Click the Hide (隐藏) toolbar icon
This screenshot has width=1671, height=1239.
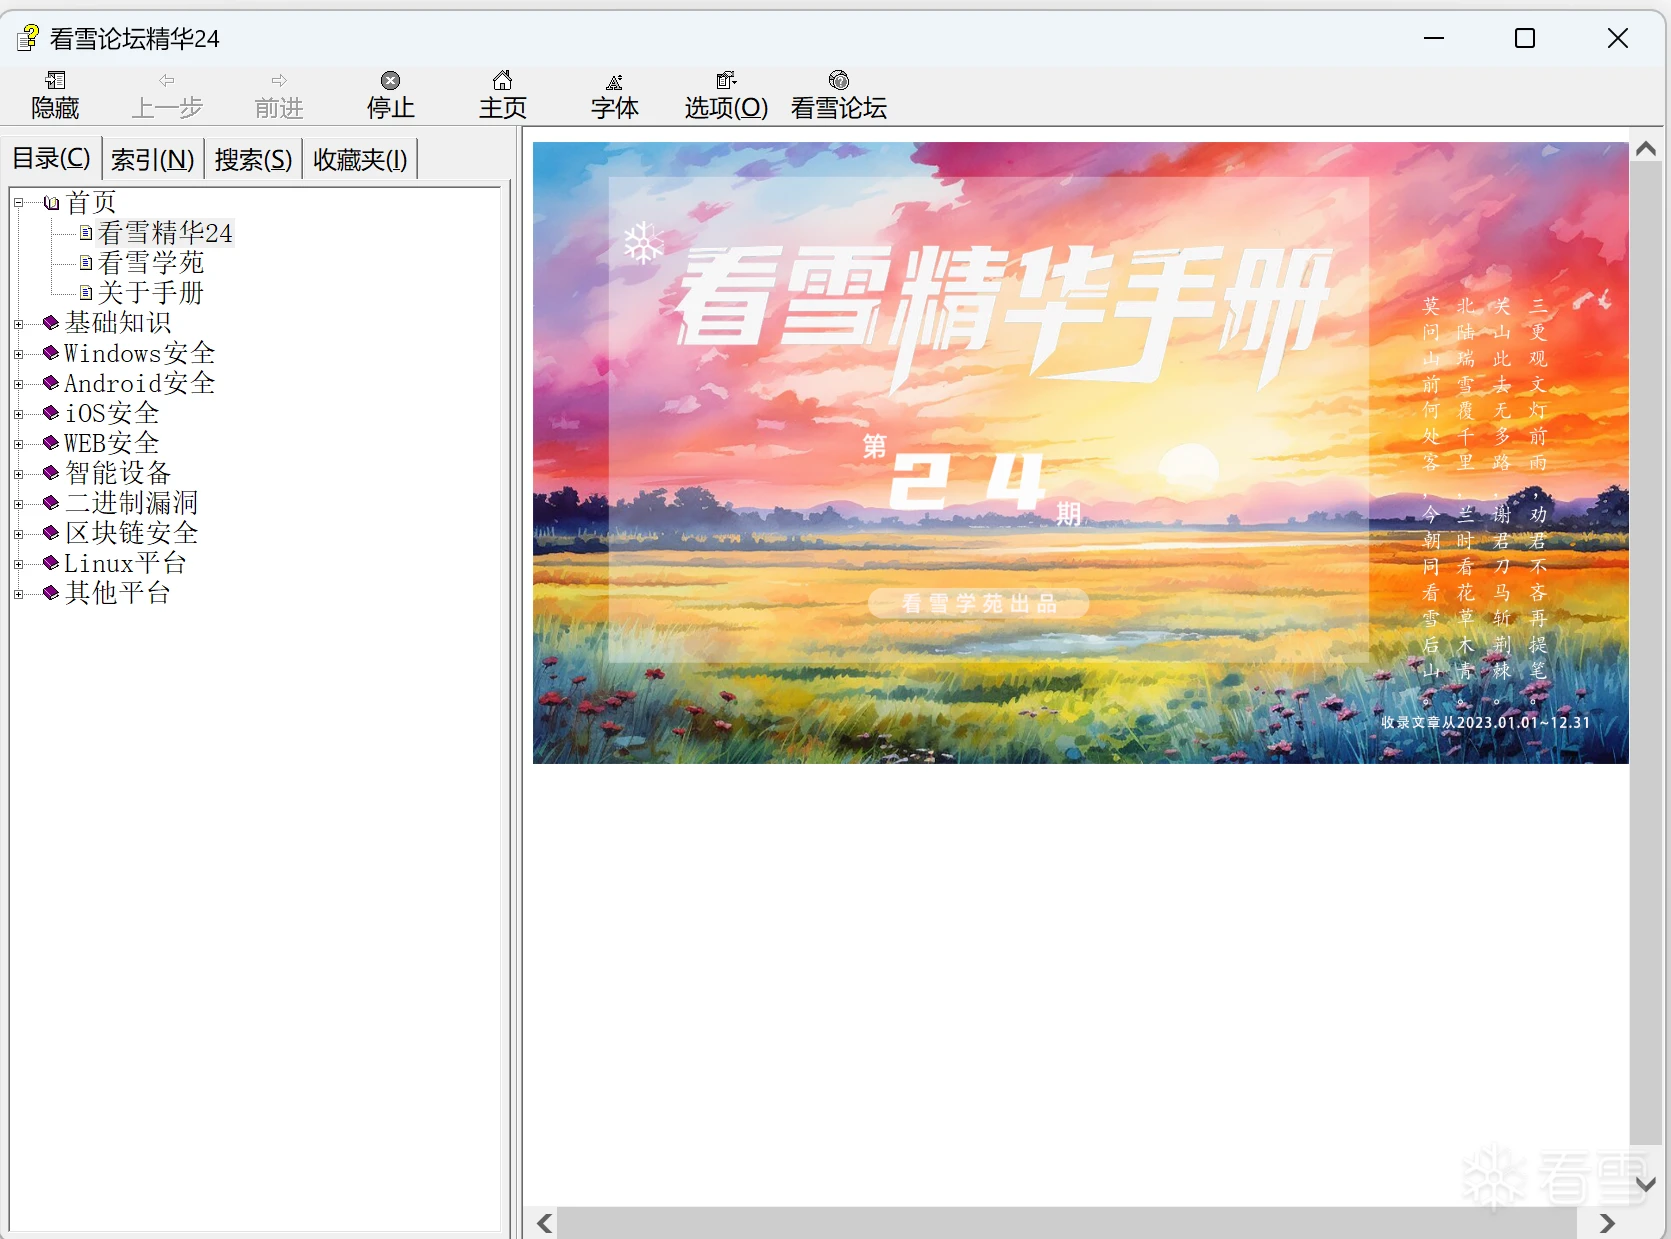[55, 80]
